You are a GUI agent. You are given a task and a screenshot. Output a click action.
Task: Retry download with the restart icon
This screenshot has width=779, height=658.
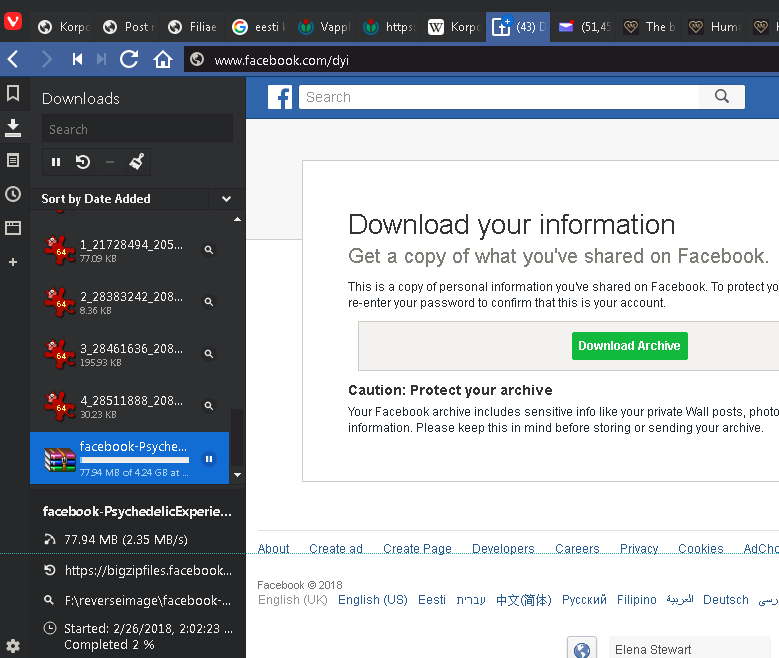coord(83,162)
